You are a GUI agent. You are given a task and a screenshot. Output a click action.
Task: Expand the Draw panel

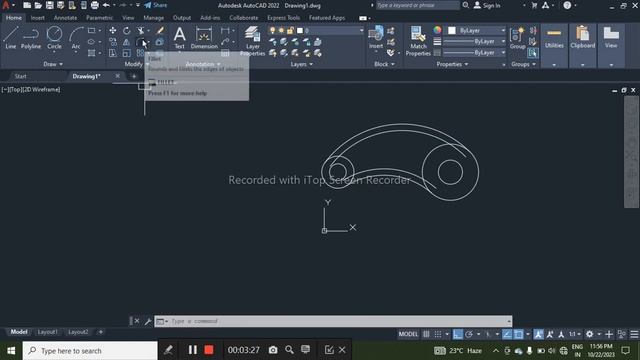click(x=53, y=64)
